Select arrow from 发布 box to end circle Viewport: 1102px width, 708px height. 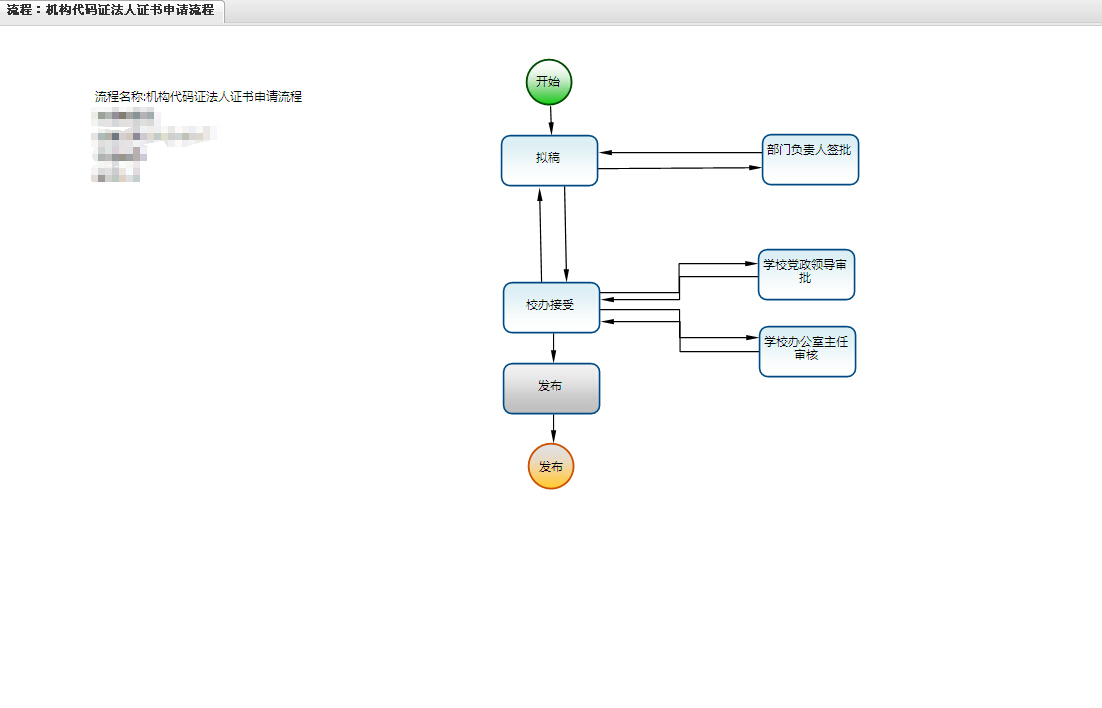[553, 428]
